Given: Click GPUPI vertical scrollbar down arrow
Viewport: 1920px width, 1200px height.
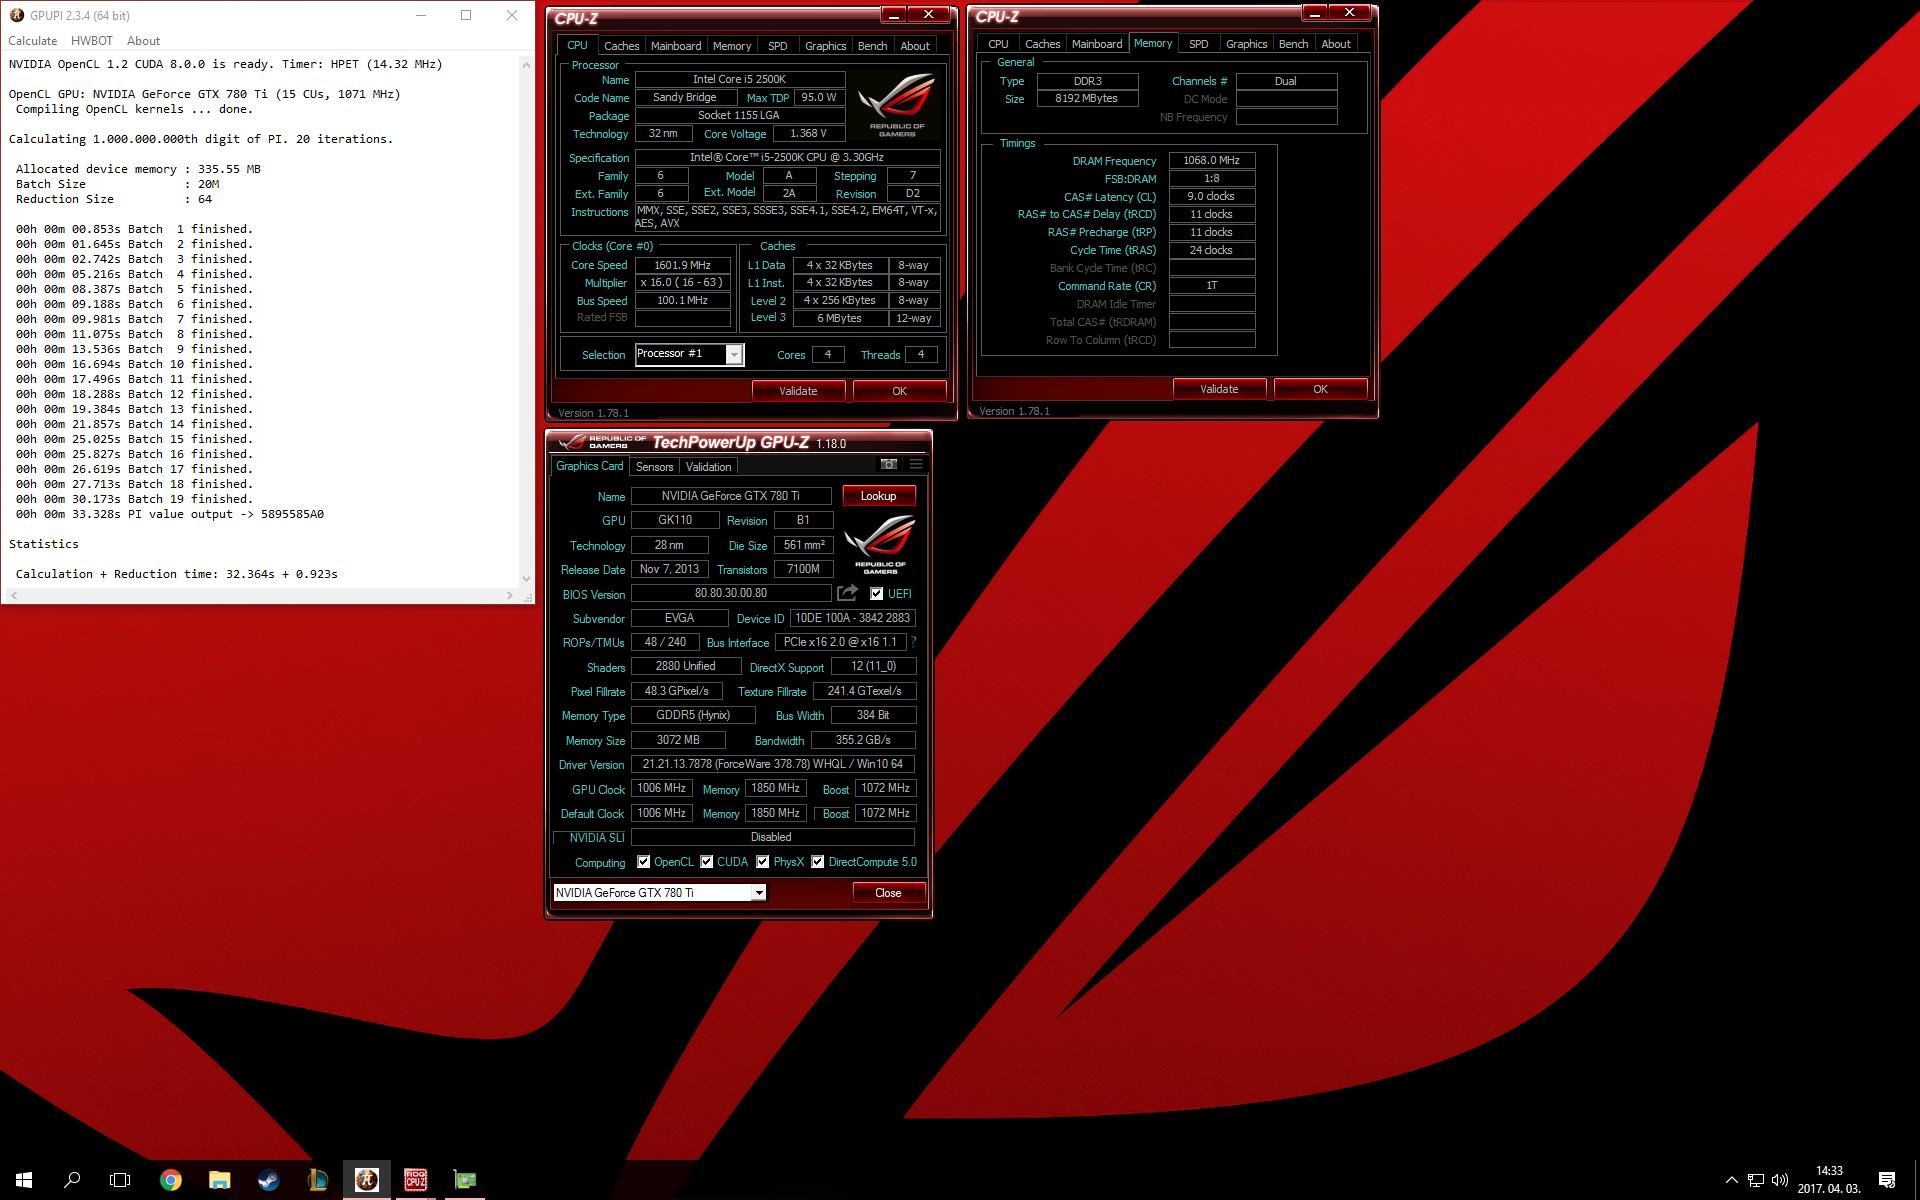Looking at the screenshot, I should [x=526, y=578].
